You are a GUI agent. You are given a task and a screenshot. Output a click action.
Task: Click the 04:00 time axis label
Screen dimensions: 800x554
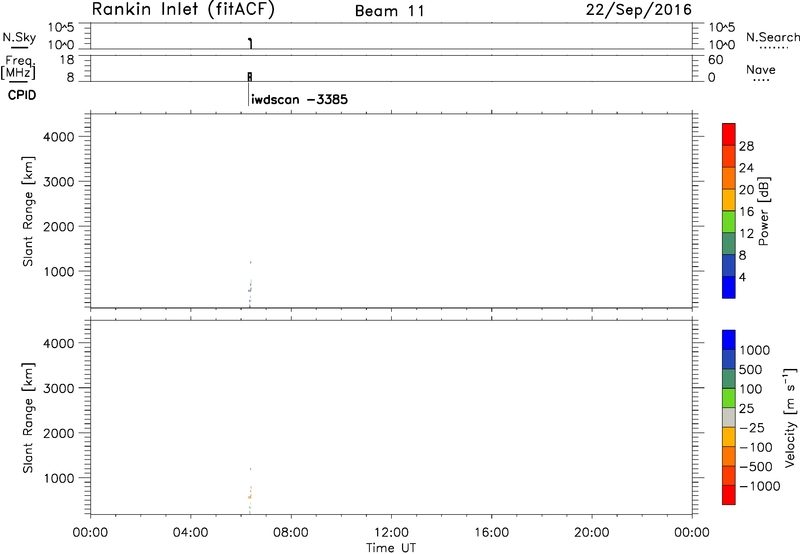coord(190,533)
